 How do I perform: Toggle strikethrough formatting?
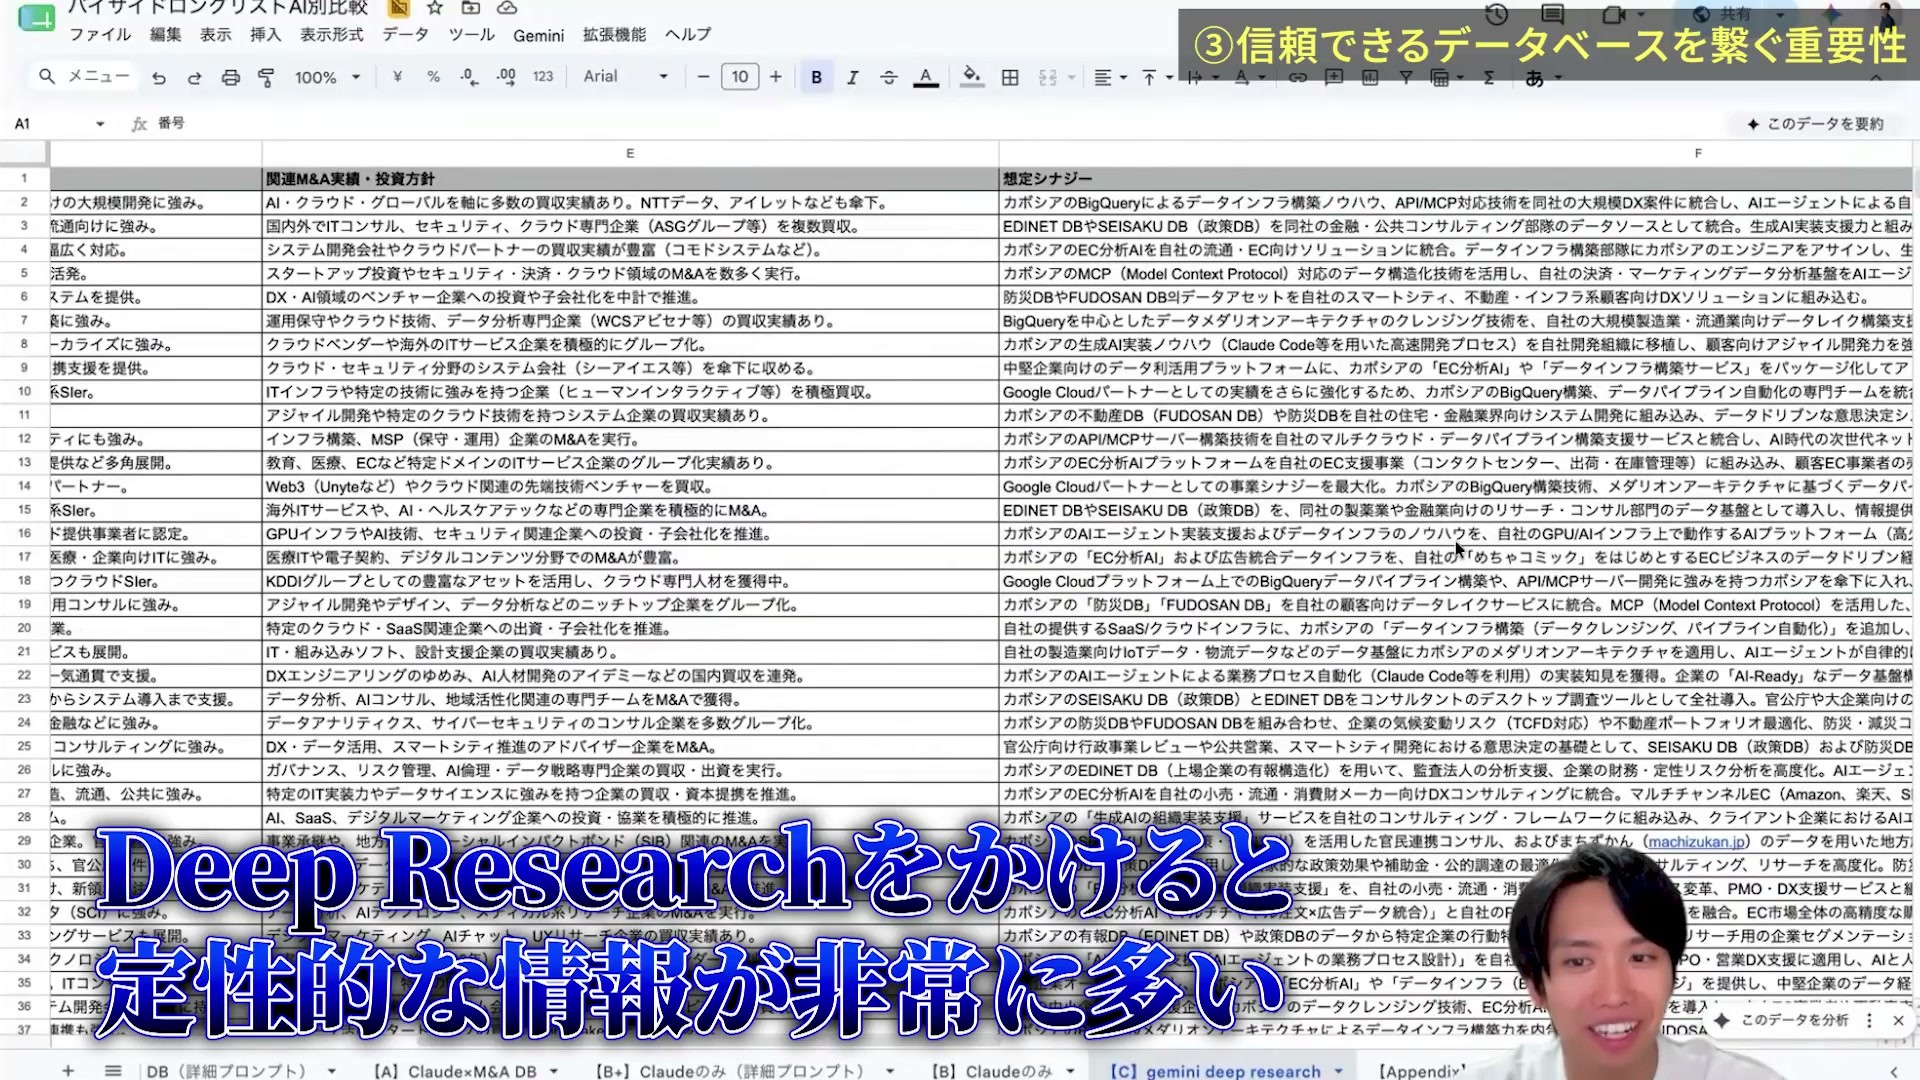point(889,77)
